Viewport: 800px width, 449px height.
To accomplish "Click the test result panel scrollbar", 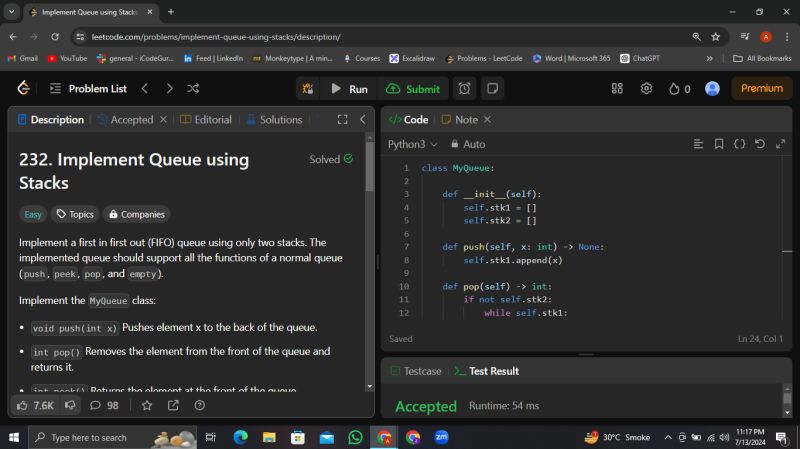I will coord(787,398).
